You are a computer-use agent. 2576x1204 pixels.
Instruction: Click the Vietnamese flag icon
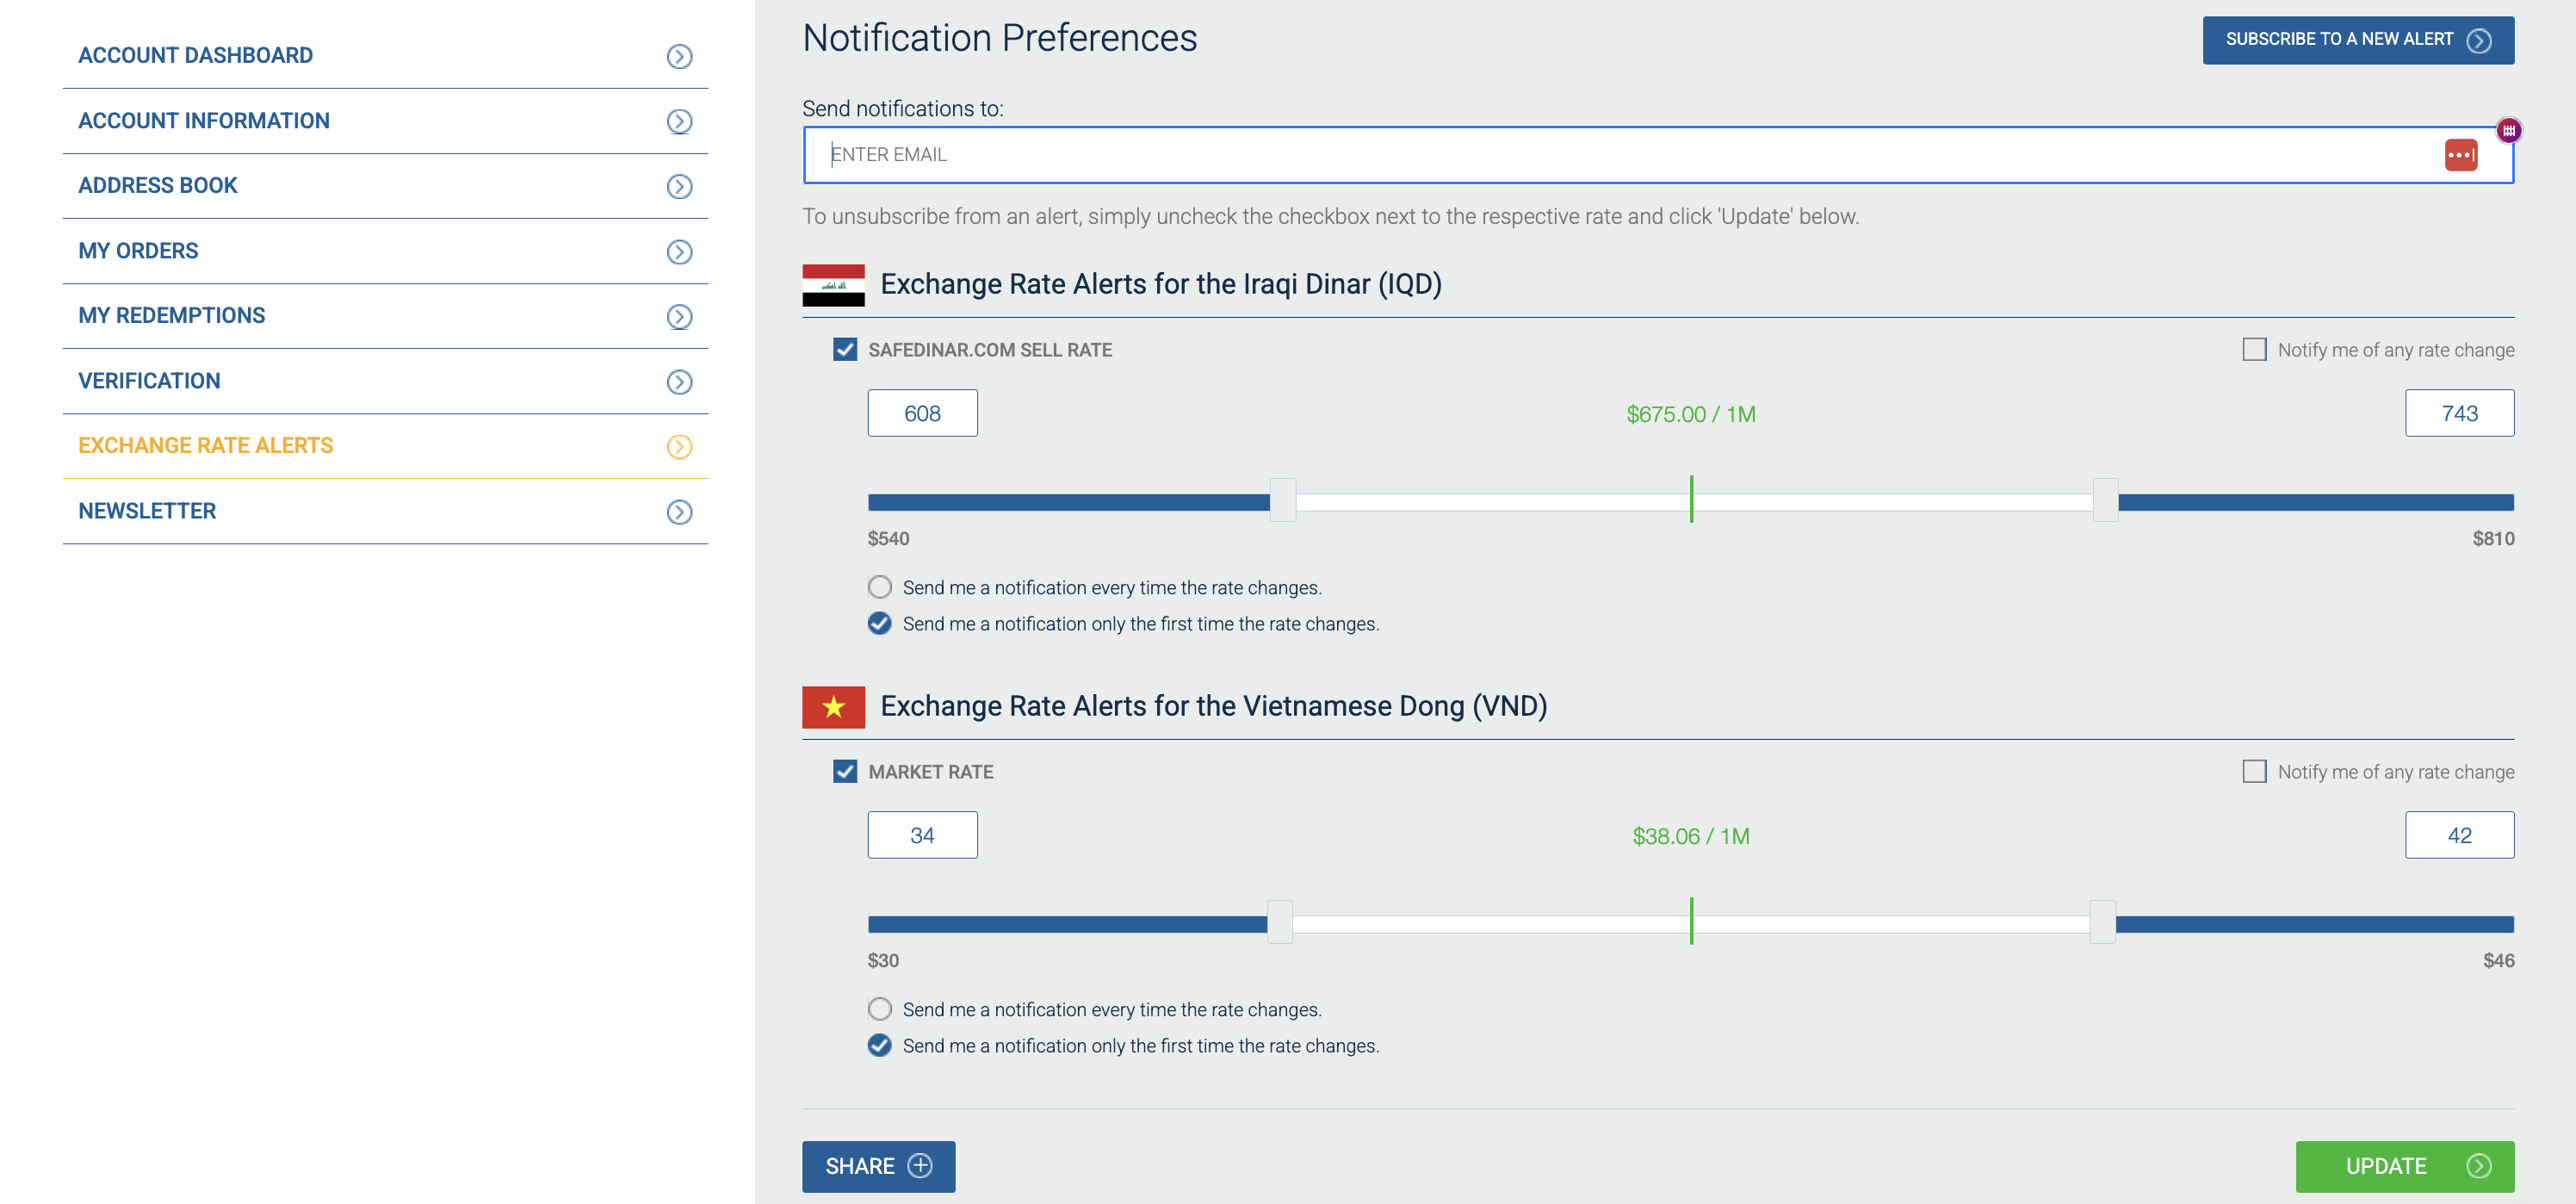coord(834,707)
